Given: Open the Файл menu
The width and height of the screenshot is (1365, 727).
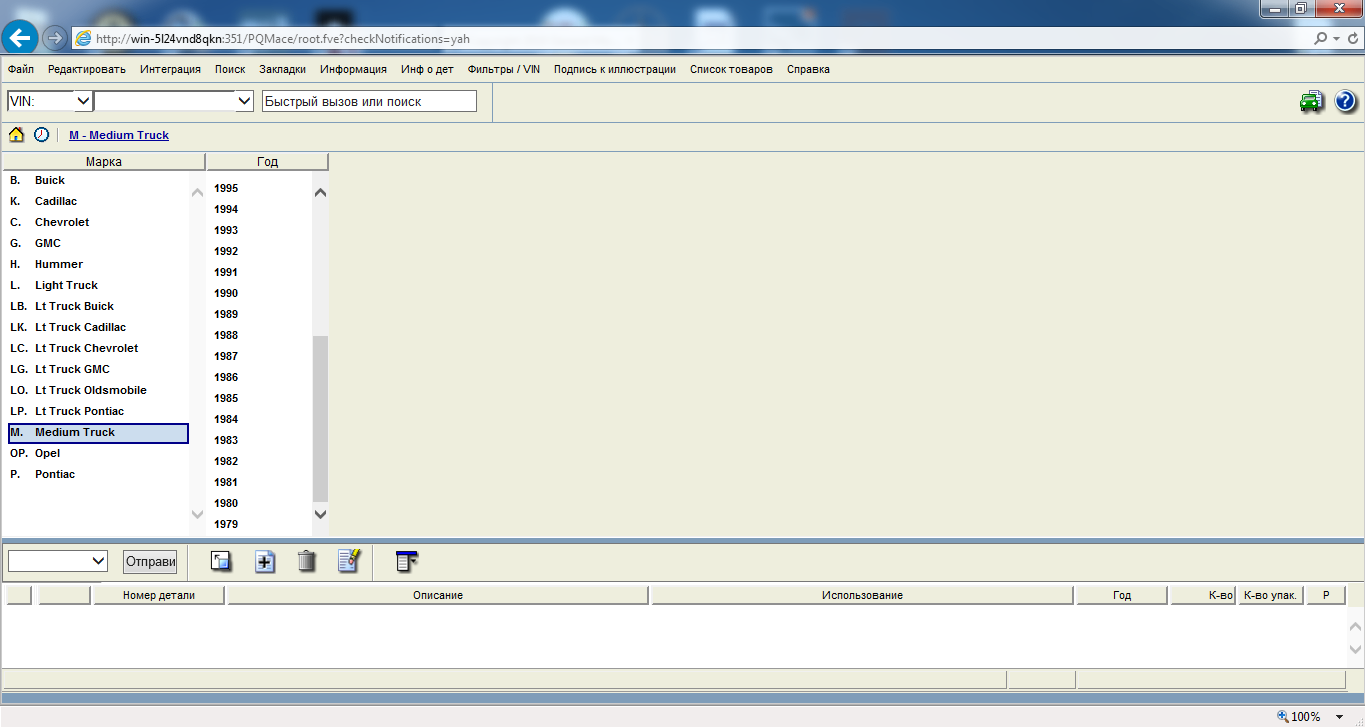Looking at the screenshot, I should 21,69.
